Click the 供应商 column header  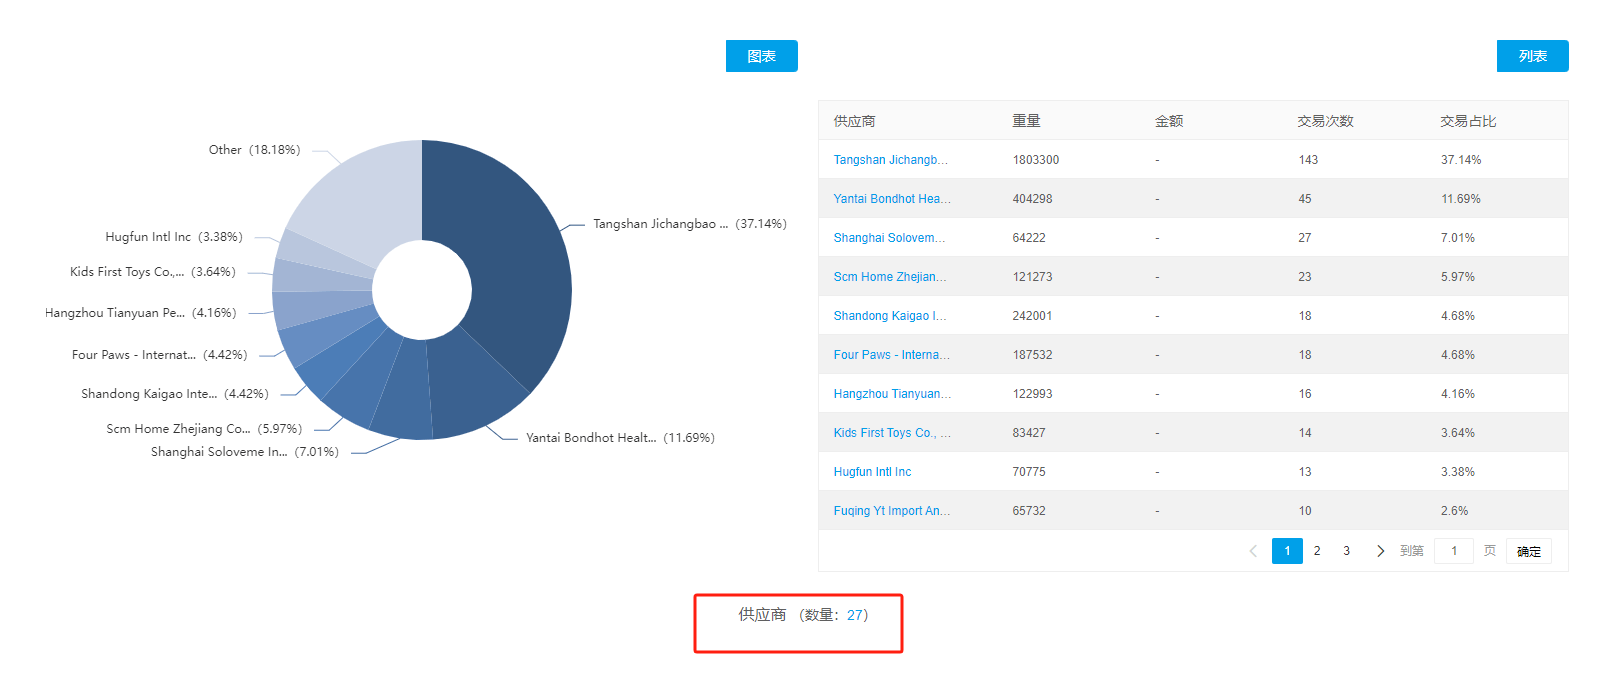pos(854,121)
